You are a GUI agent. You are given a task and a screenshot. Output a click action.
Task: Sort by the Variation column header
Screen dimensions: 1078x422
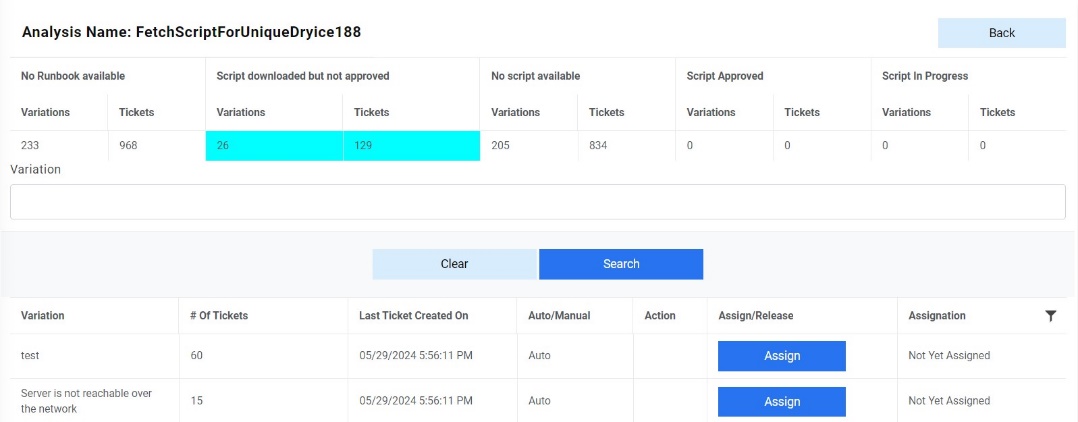pos(43,316)
